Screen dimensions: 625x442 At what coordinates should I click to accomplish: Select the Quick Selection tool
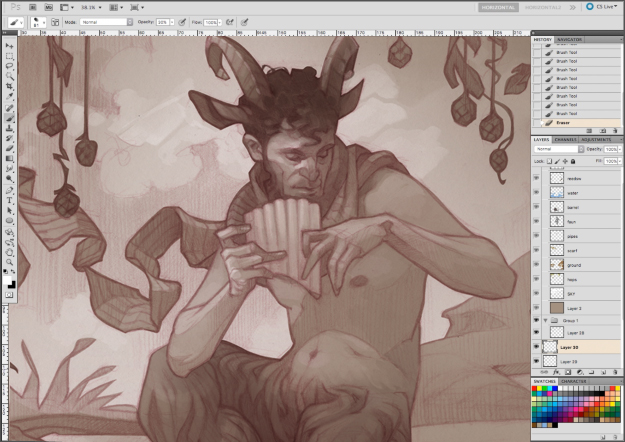tap(9, 76)
